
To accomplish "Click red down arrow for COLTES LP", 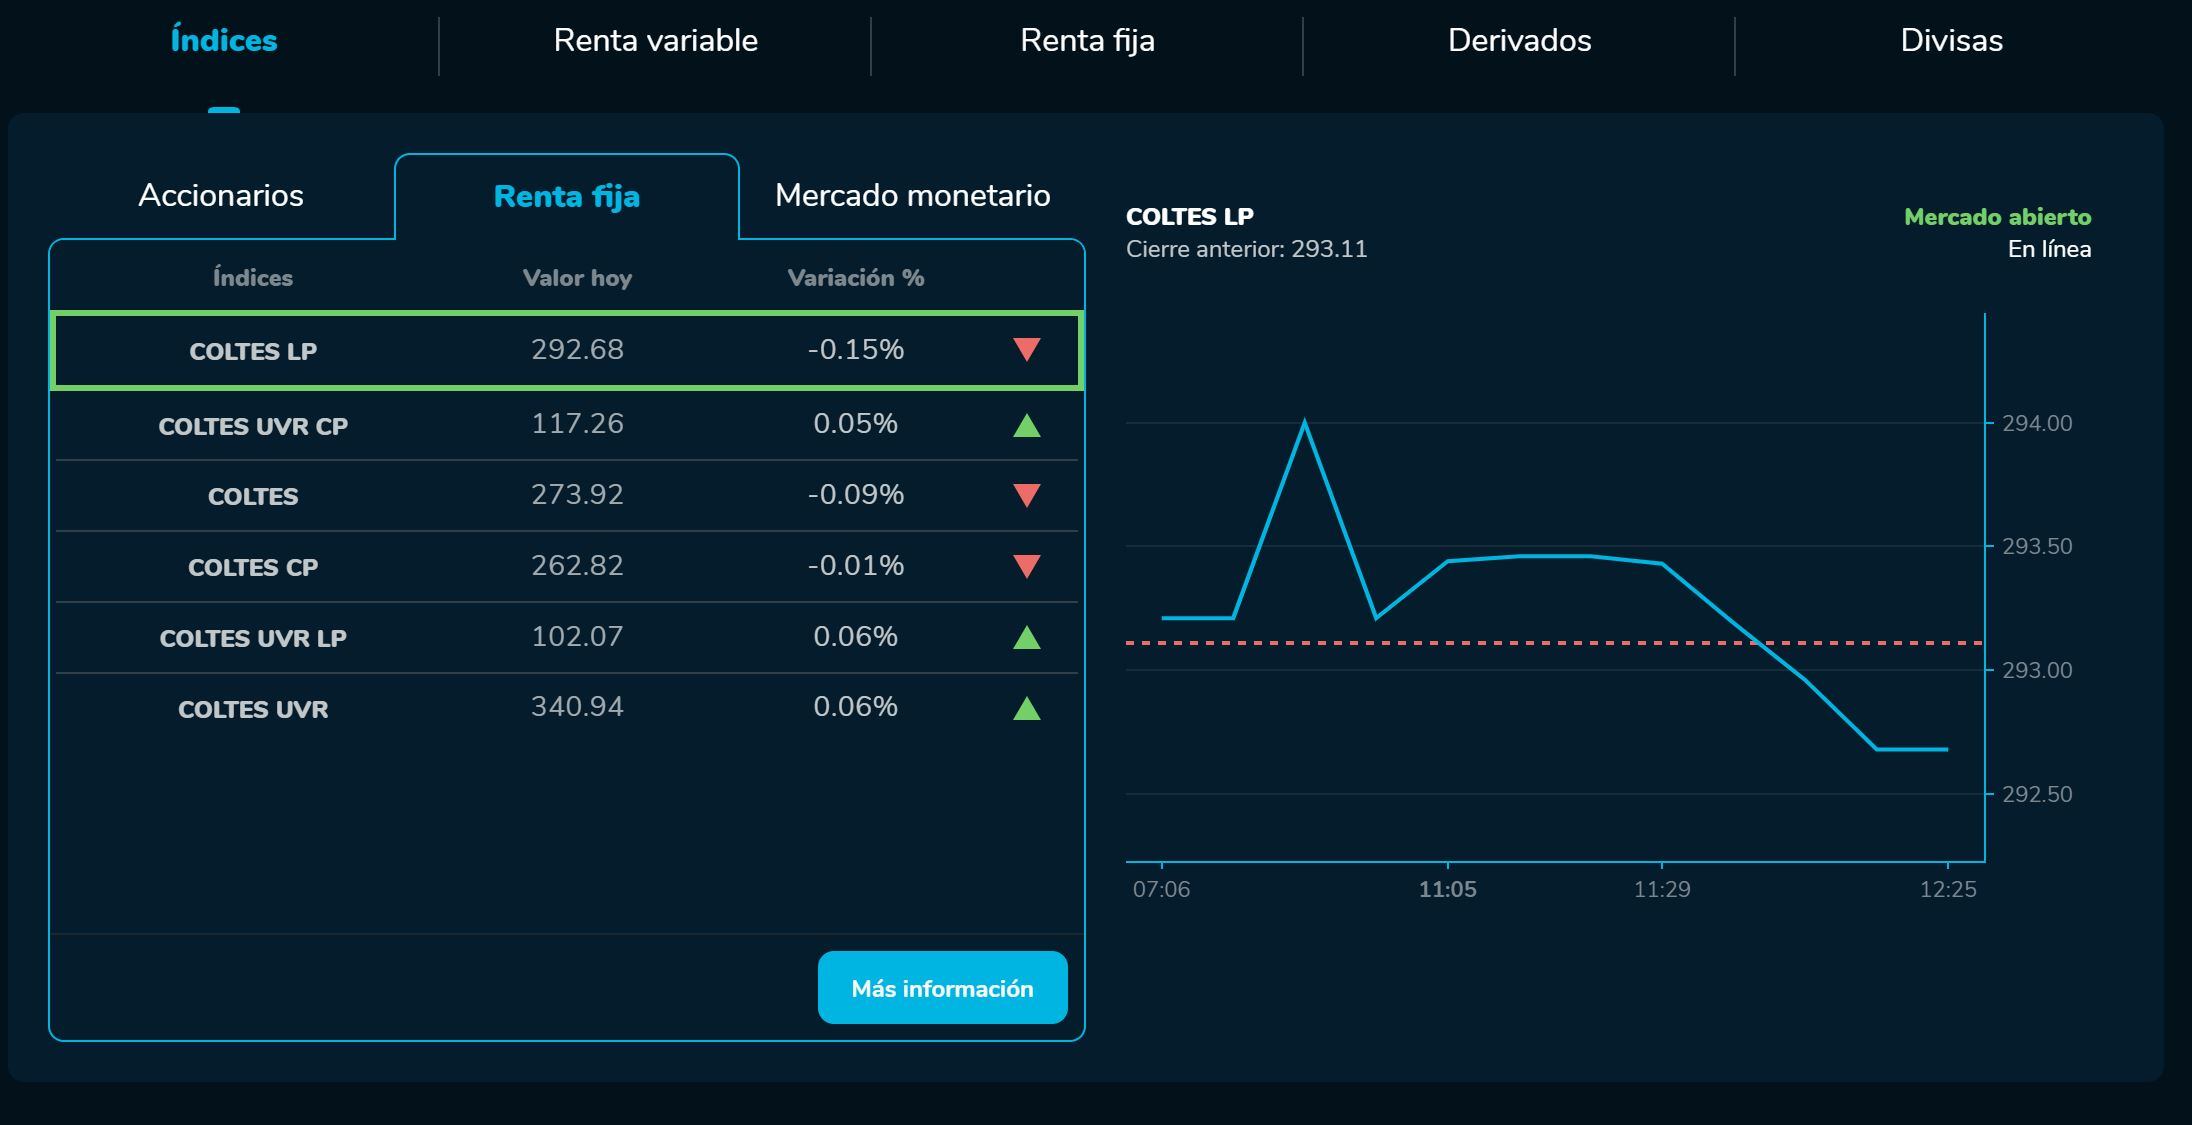I will (x=1026, y=349).
